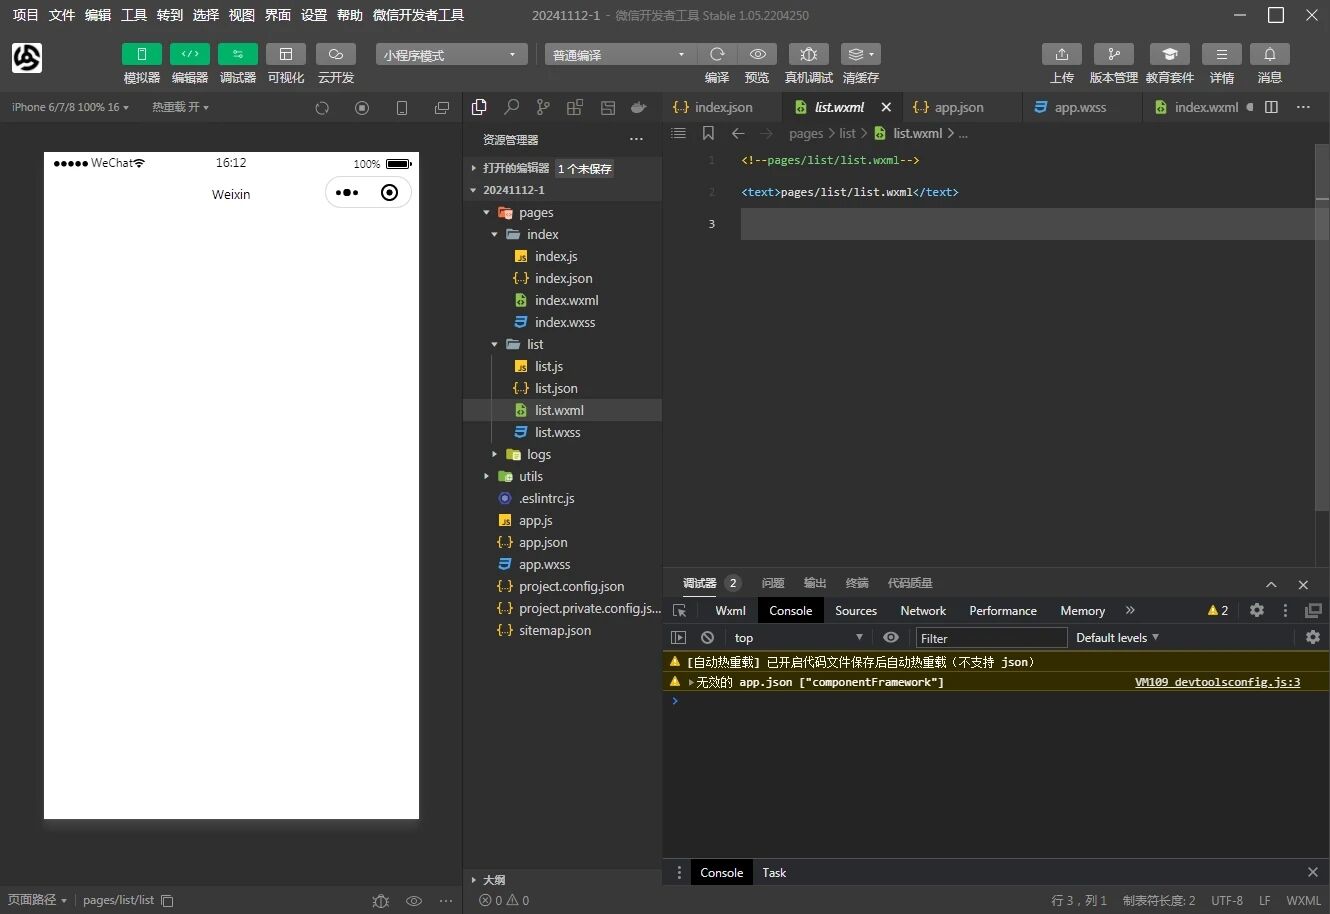Viewport: 1330px width, 914px height.
Task: Click the simulator stop icon
Action: (362, 108)
